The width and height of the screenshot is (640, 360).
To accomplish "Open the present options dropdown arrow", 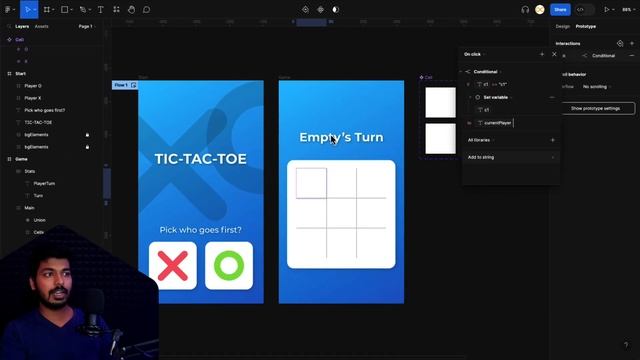I will pos(613,10).
